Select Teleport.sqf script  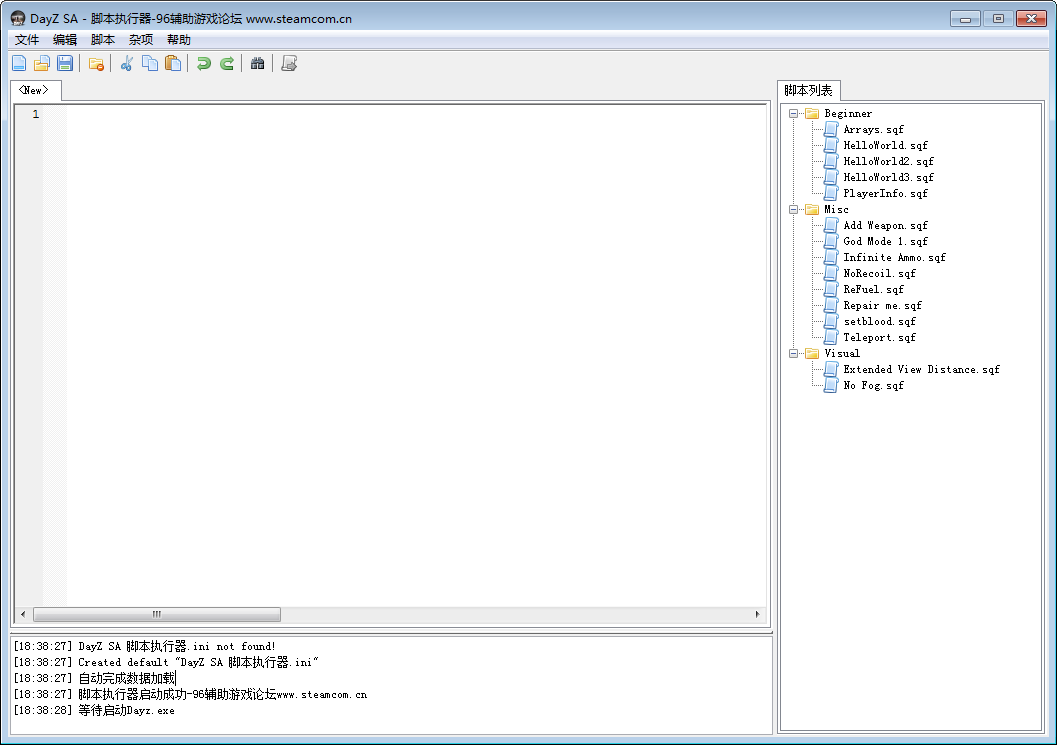tap(879, 338)
